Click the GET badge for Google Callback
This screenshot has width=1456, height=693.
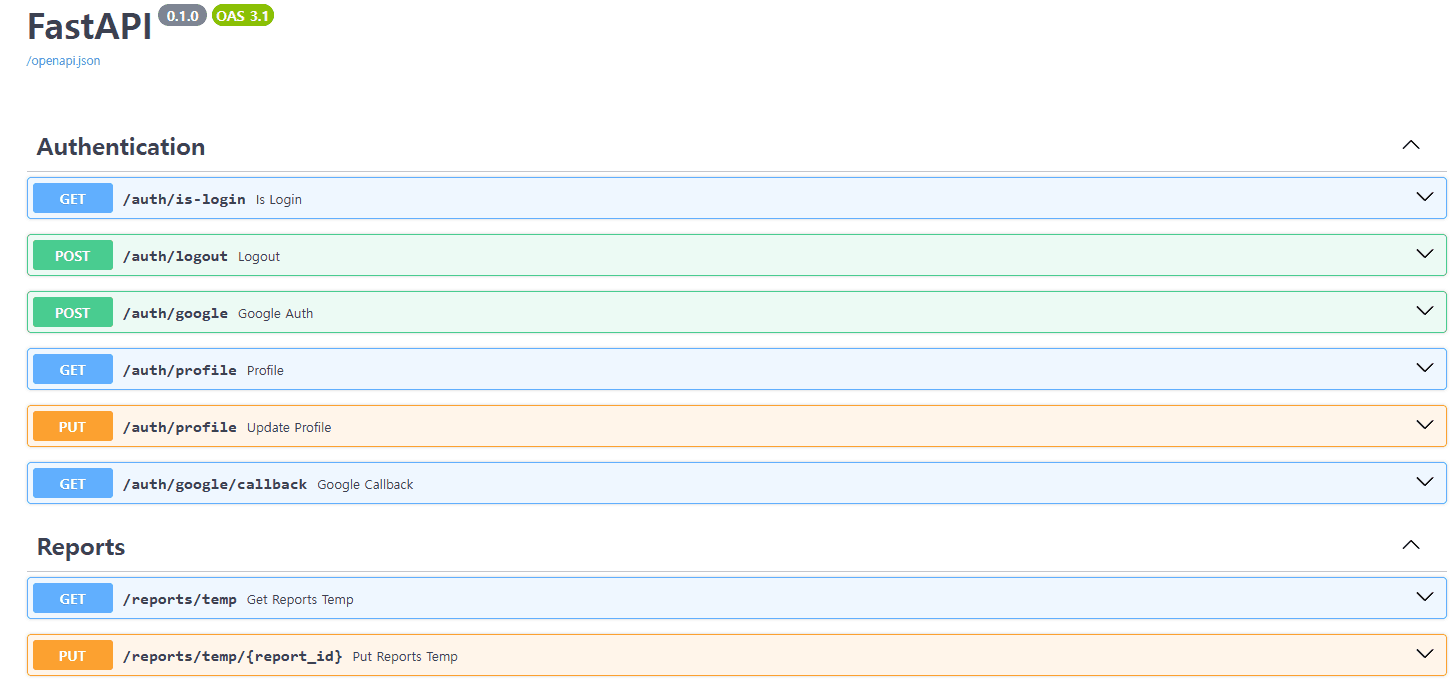73,484
